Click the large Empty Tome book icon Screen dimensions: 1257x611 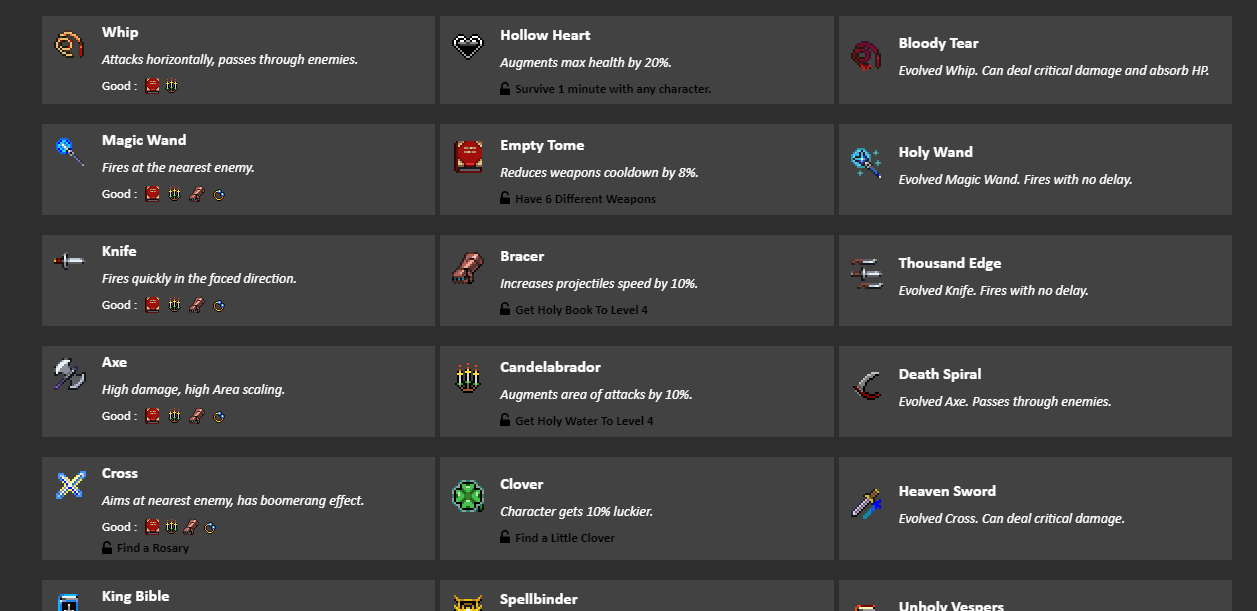468,157
